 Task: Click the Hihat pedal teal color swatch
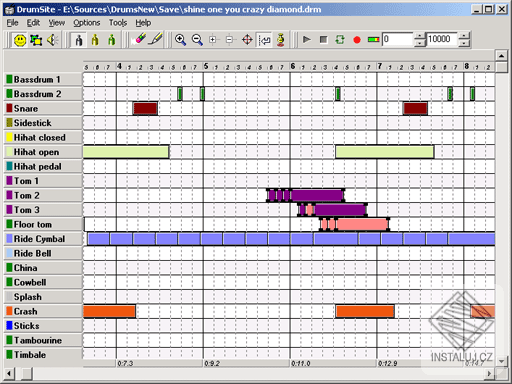click(9, 166)
